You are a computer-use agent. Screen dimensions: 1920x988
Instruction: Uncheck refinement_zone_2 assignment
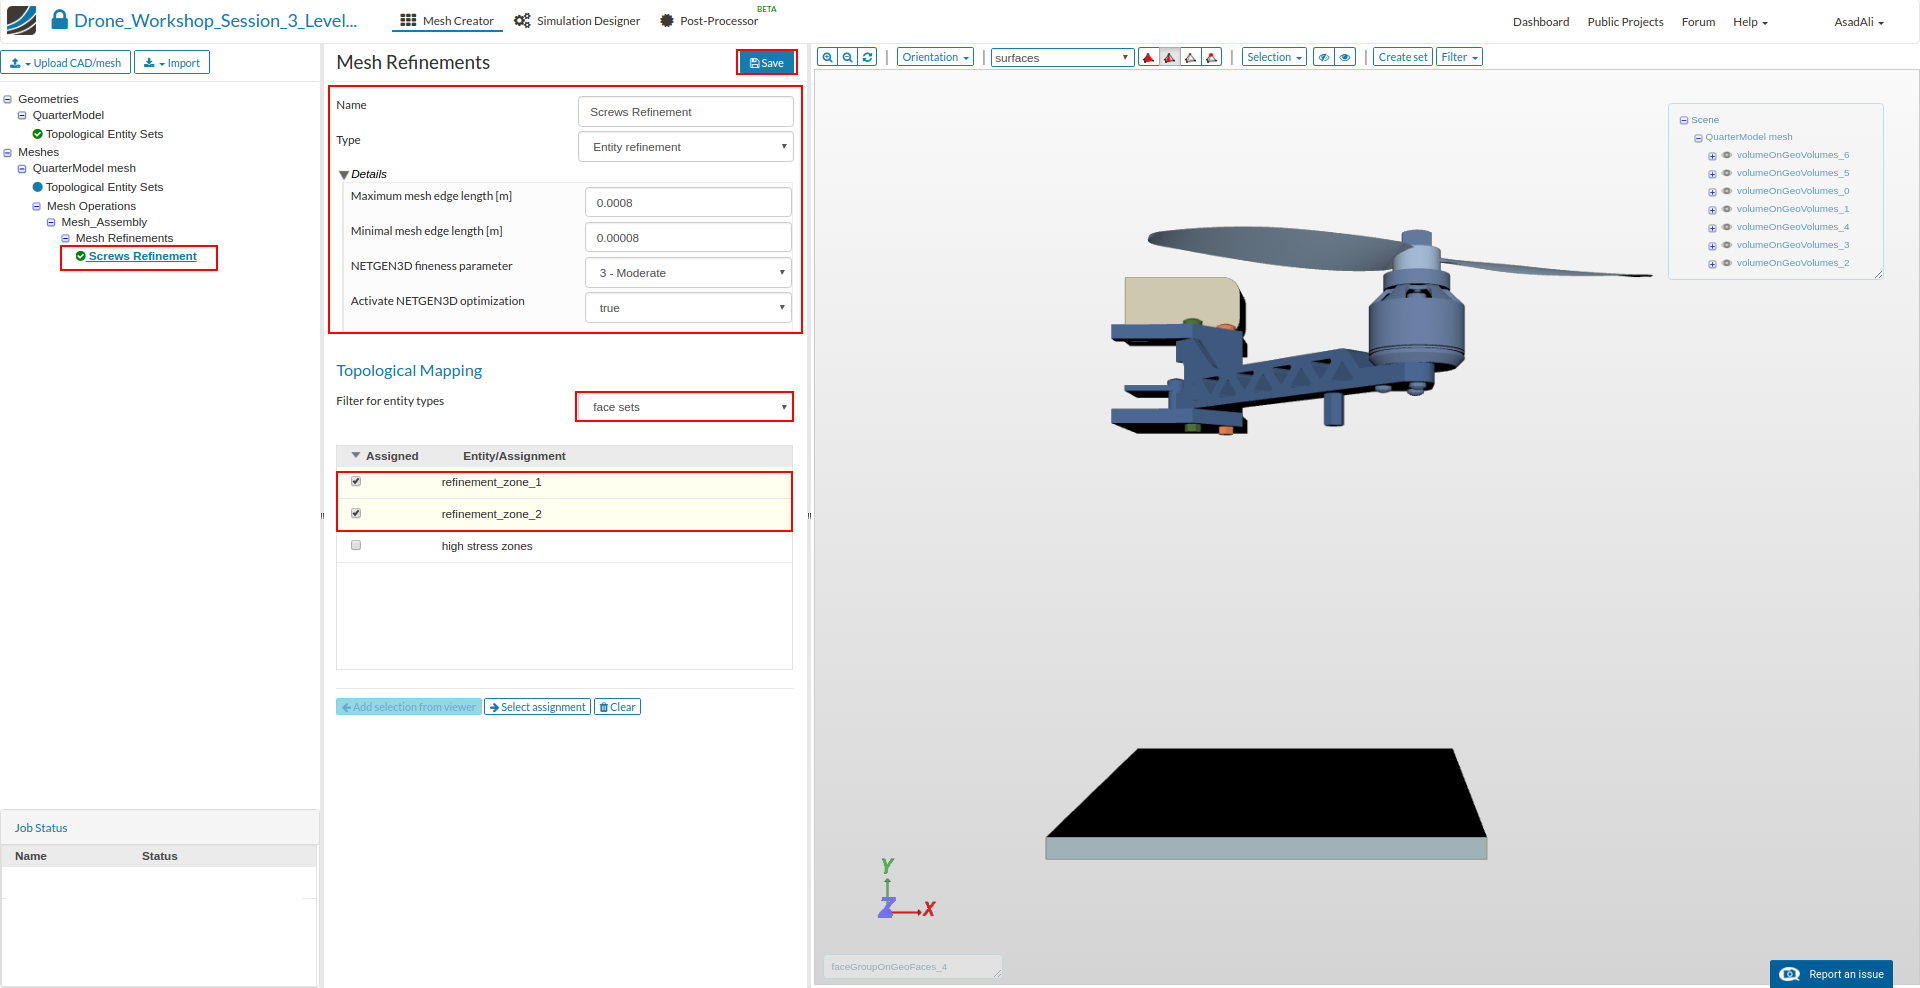[356, 514]
